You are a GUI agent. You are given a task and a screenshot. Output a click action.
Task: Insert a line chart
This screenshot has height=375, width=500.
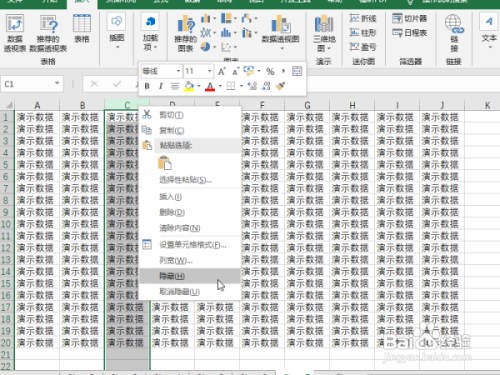206,33
